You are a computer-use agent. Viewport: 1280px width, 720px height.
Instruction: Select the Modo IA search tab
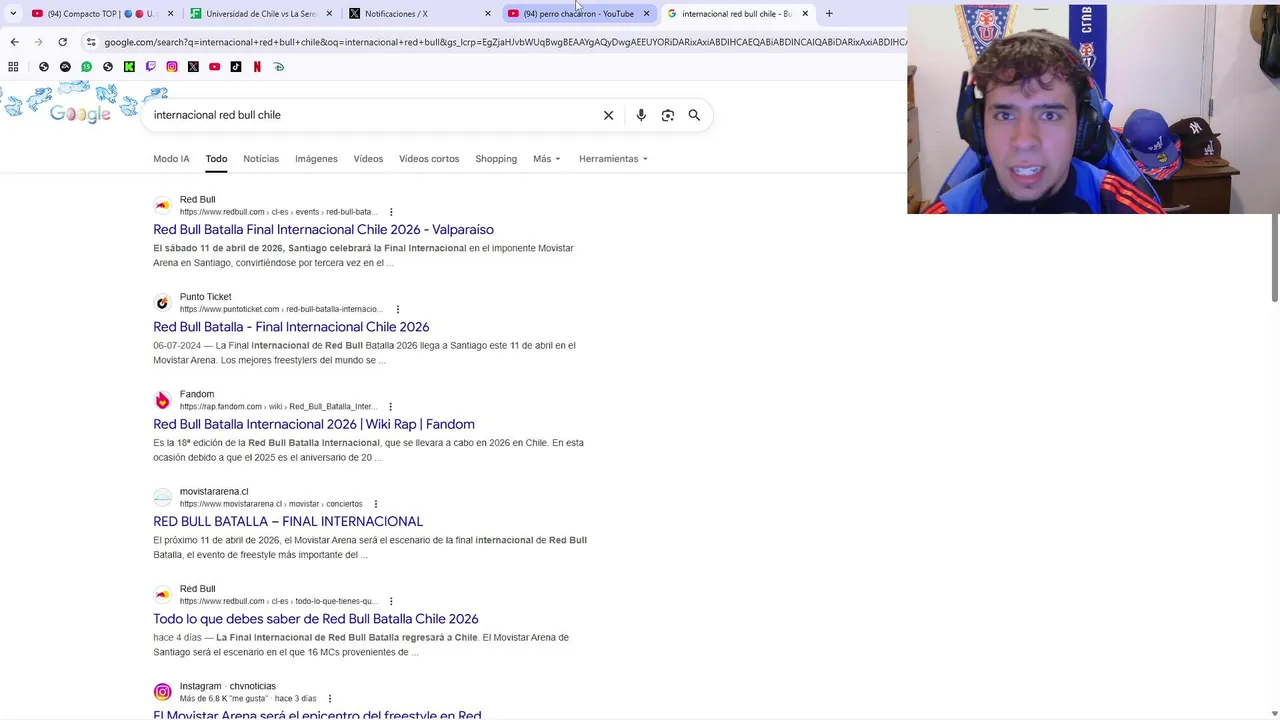pyautogui.click(x=171, y=159)
